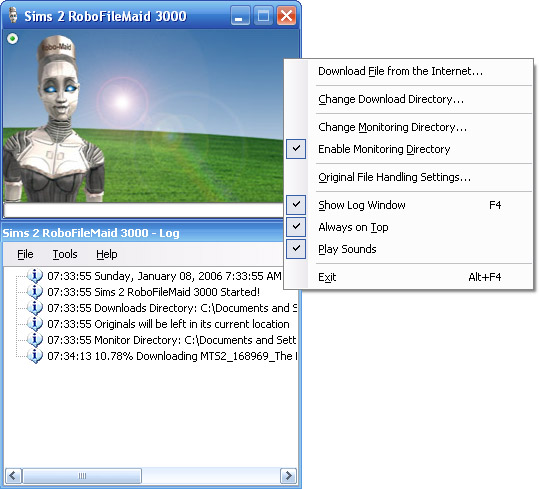Viewport: 539px width, 489px height.
Task: Click info icon of the Sunday January 08 entry
Action: pyautogui.click(x=35, y=276)
